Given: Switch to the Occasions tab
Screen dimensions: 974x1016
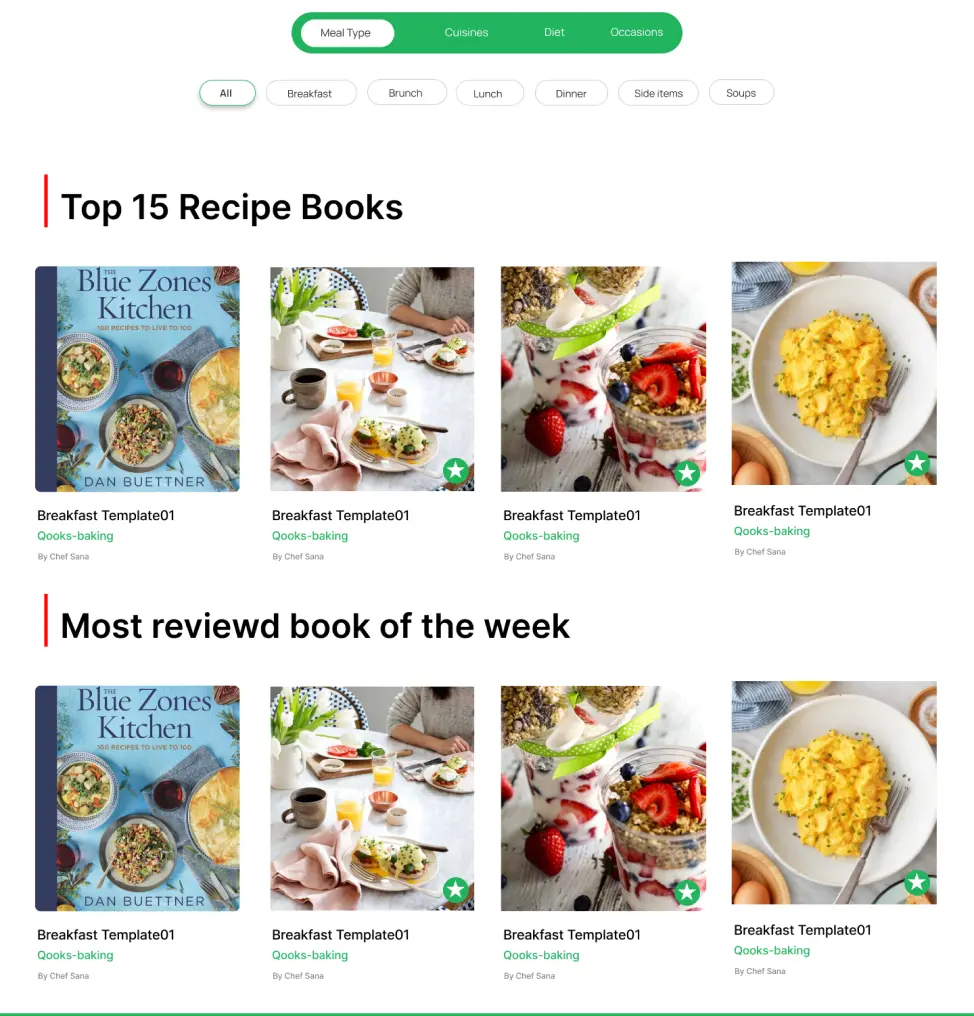Looking at the screenshot, I should click(636, 32).
